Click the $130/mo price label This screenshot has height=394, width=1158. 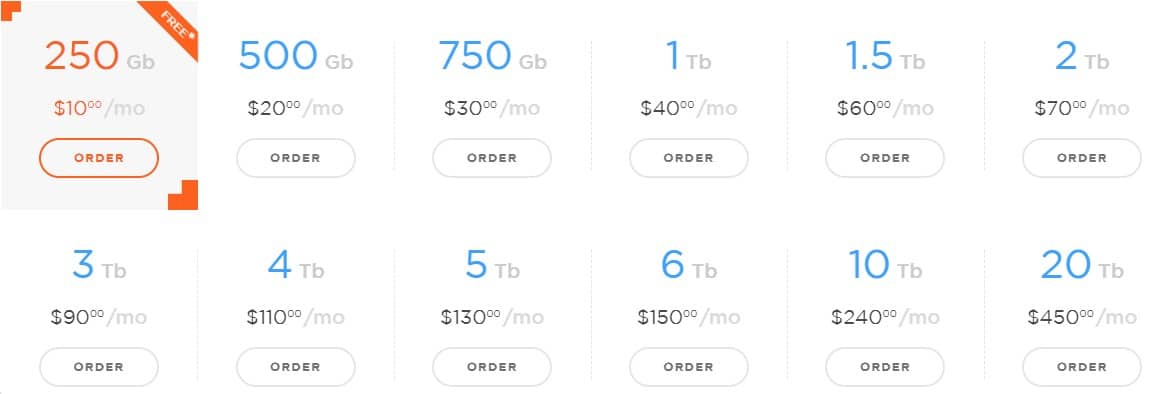(492, 317)
